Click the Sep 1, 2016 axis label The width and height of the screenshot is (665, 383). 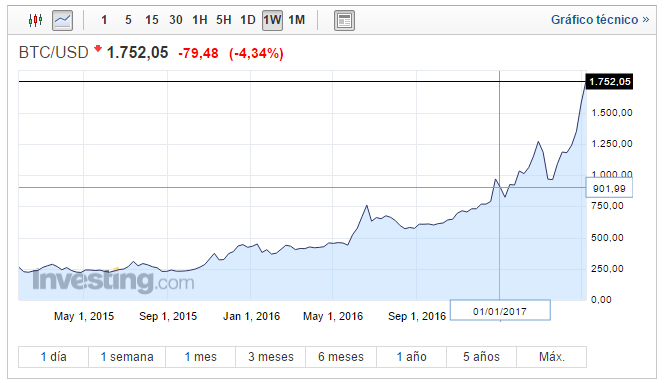point(417,316)
